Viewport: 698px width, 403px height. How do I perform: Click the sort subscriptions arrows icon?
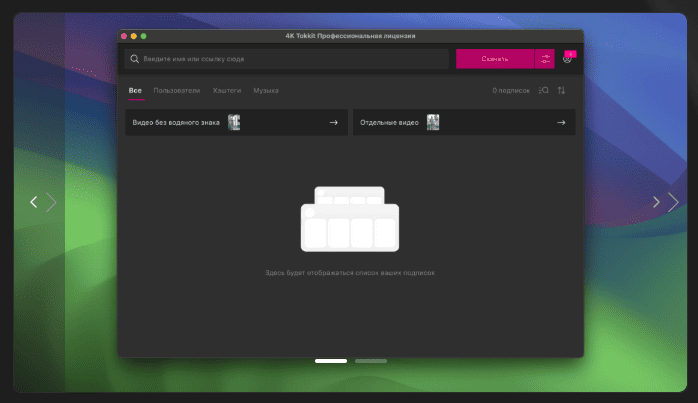point(561,90)
